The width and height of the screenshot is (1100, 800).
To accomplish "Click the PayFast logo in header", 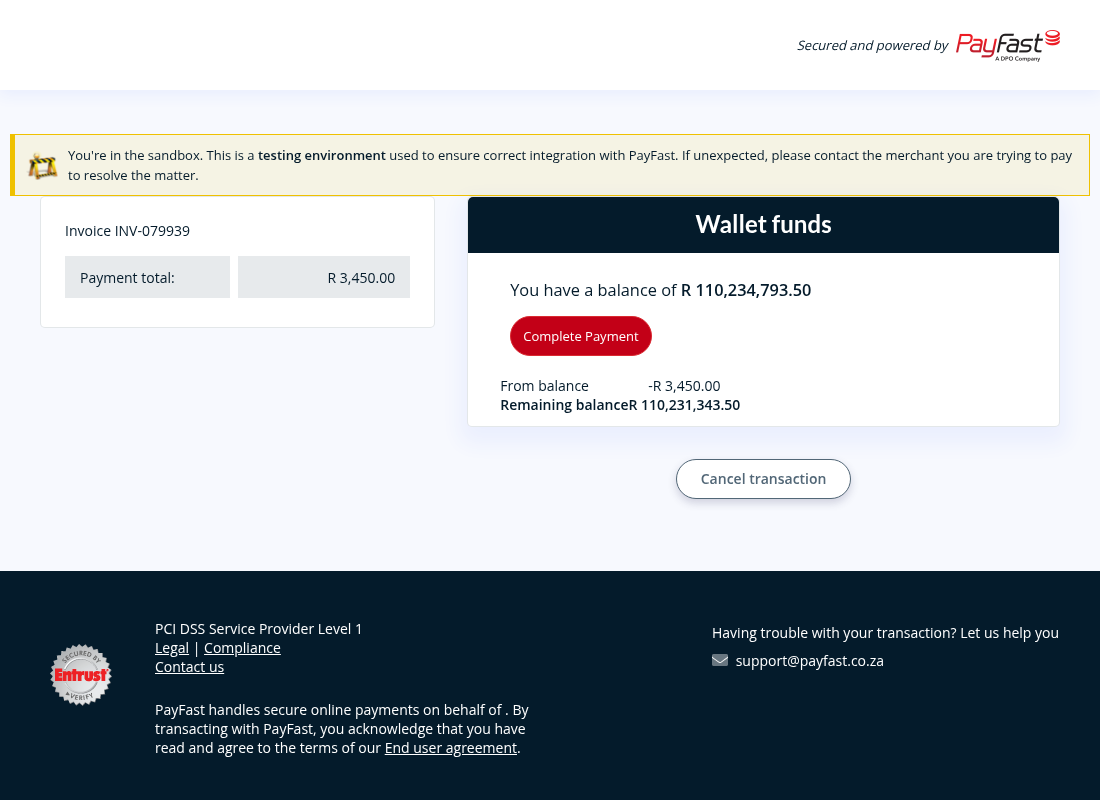I will [1008, 46].
